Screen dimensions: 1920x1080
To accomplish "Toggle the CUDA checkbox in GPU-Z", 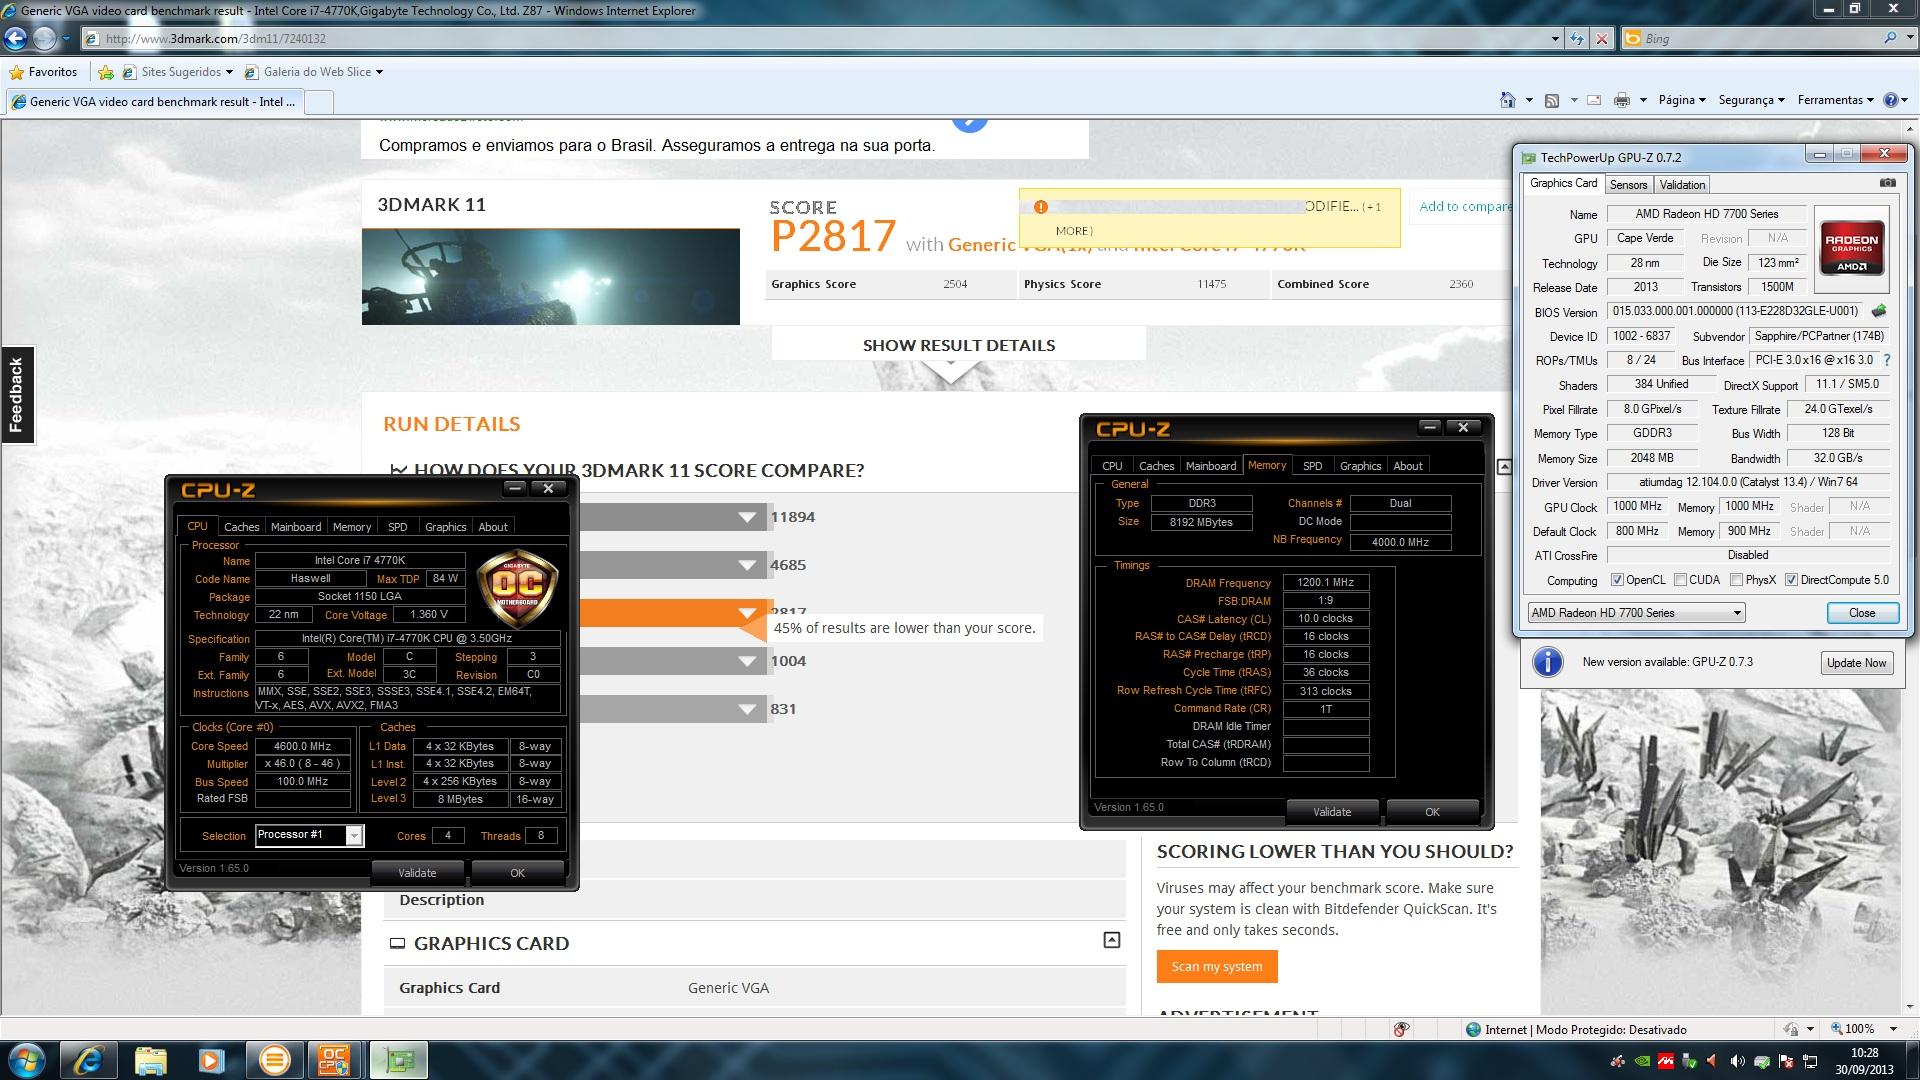I will [x=1680, y=580].
